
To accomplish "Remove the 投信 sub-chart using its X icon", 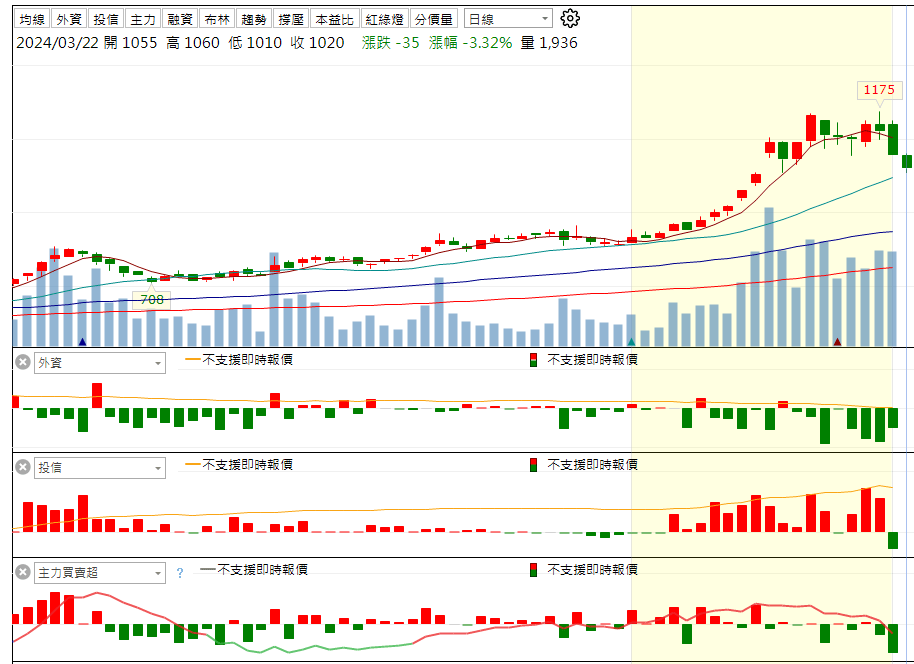I will pyautogui.click(x=22, y=467).
